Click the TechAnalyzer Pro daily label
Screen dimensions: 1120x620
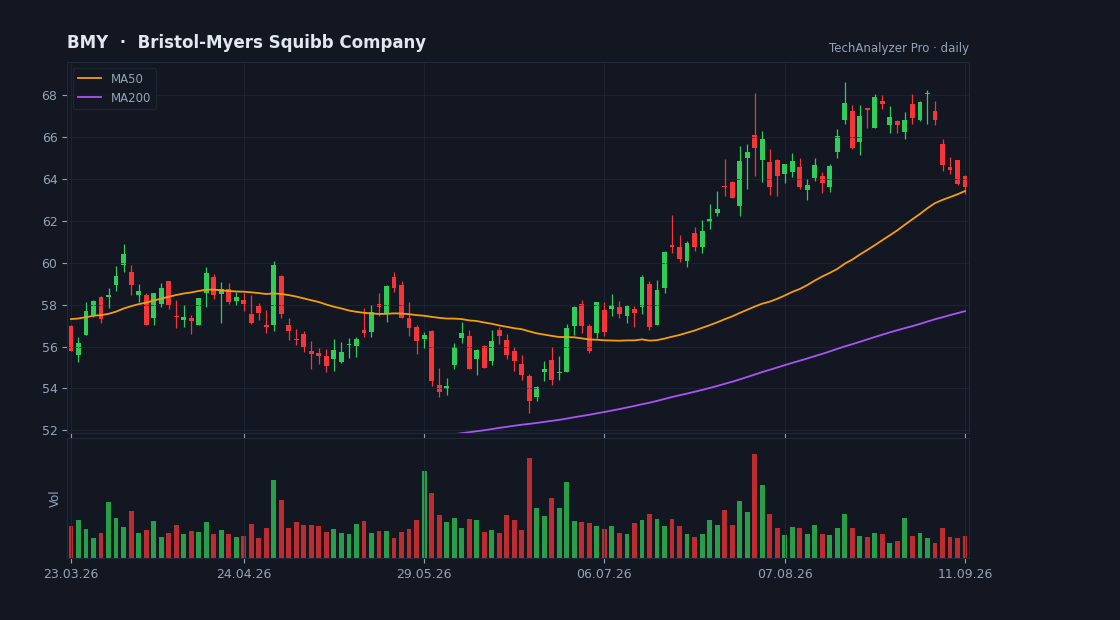(x=899, y=48)
